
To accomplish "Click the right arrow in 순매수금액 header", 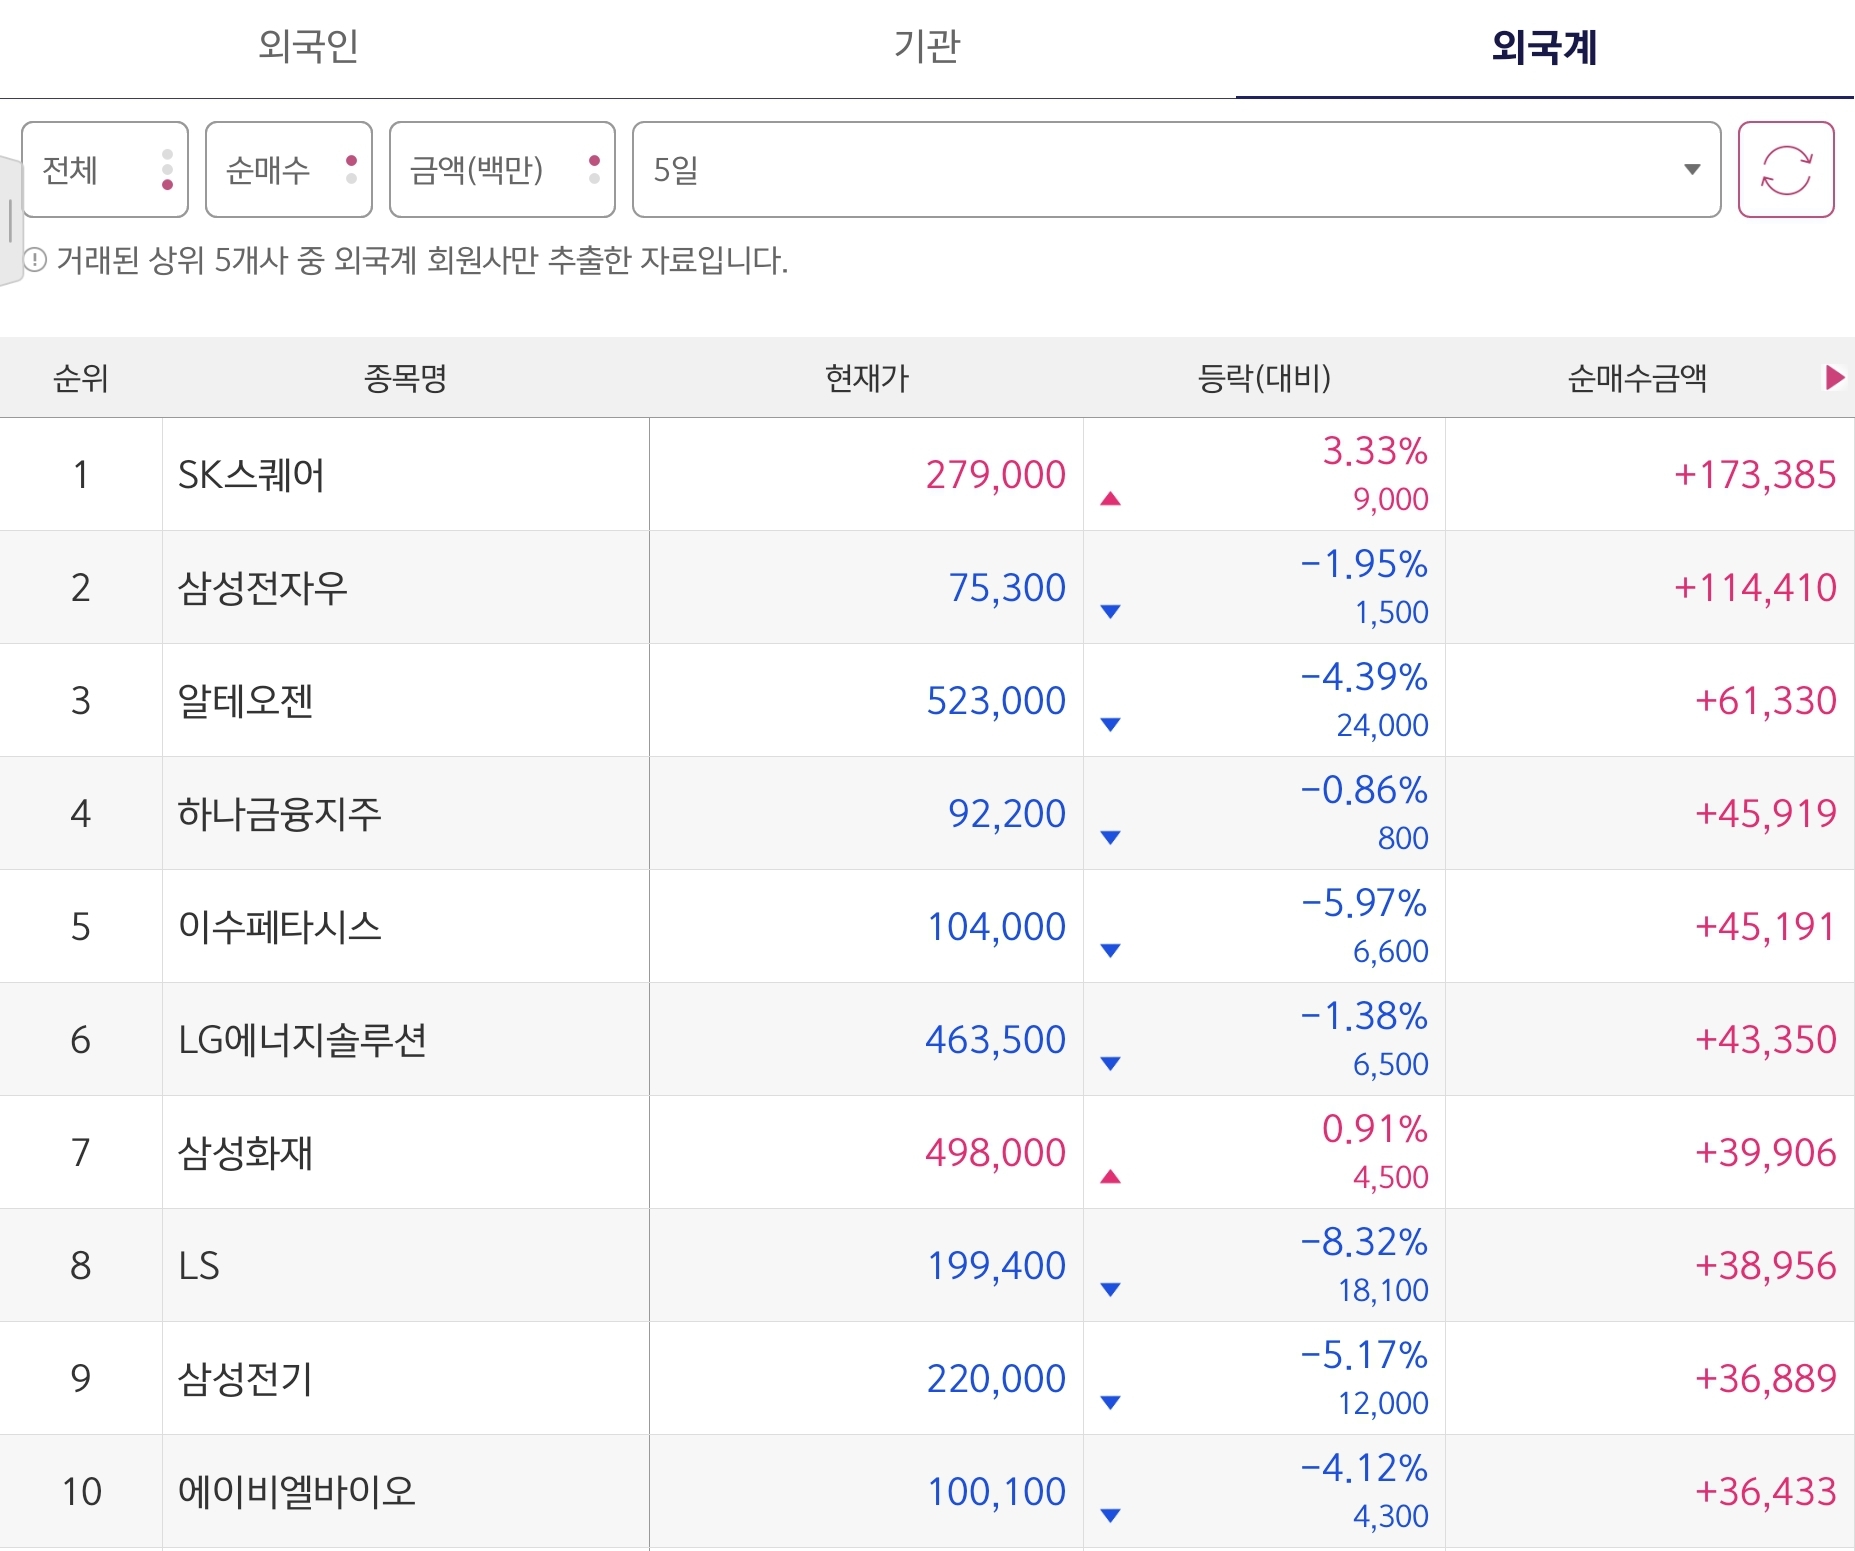I will (x=1834, y=378).
